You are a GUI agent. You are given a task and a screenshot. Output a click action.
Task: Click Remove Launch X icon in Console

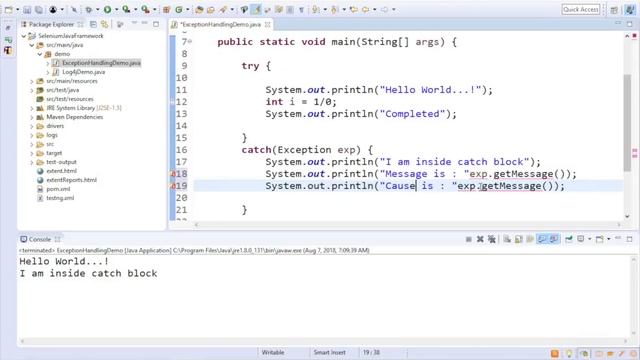click(x=480, y=239)
